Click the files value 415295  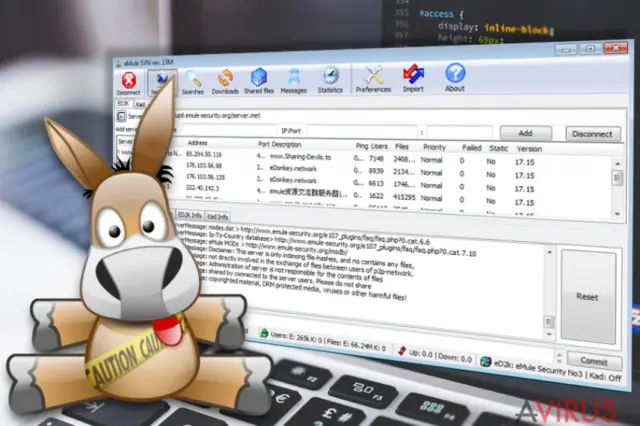[x=404, y=197]
